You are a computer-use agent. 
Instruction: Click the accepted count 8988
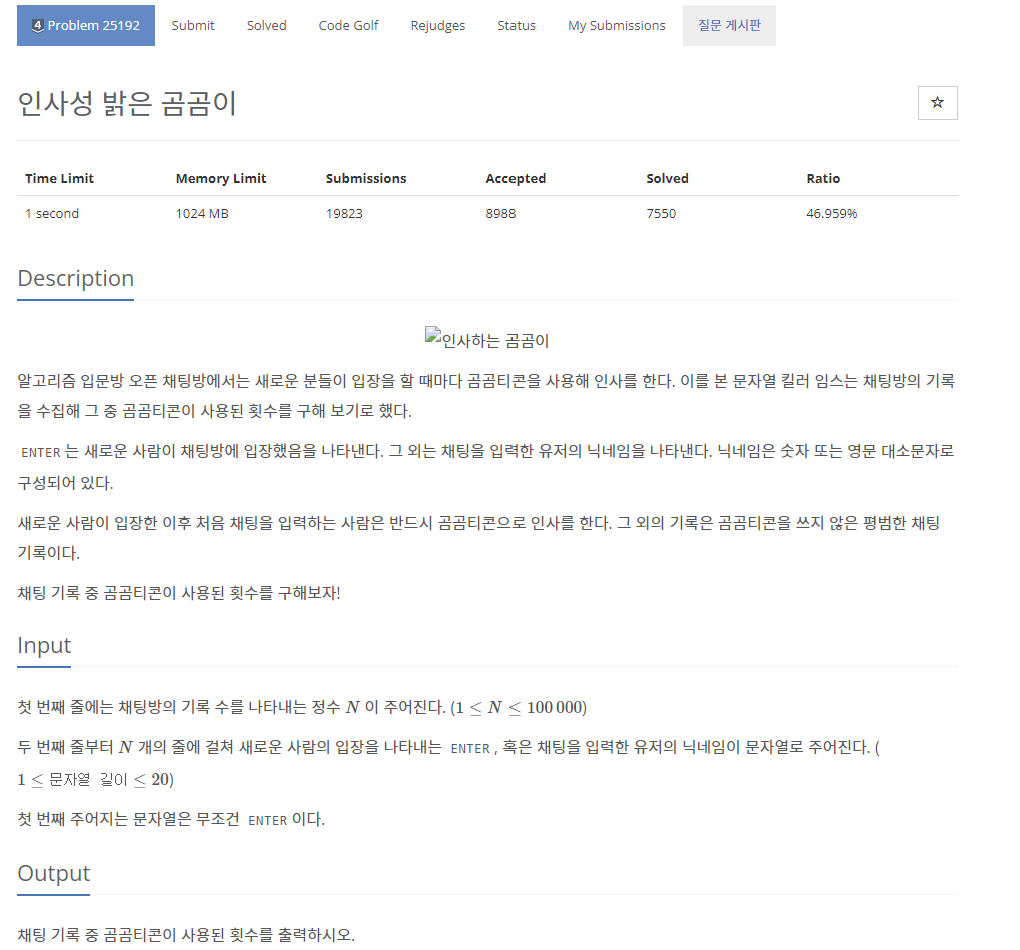[500, 213]
